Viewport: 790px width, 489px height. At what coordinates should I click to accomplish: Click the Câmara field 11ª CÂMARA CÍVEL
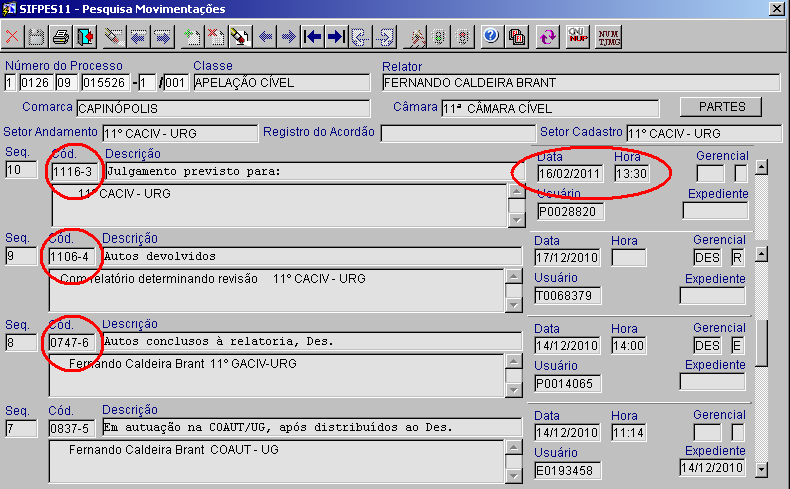(550, 108)
